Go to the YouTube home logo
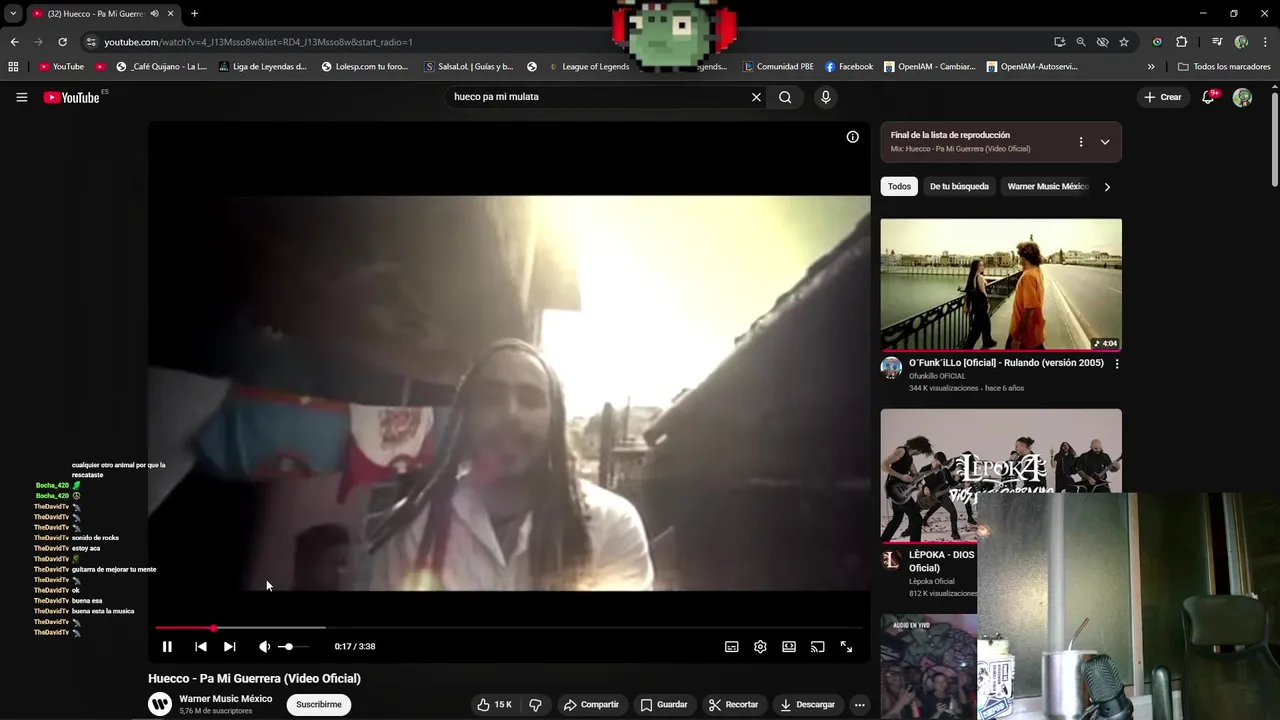 74,97
